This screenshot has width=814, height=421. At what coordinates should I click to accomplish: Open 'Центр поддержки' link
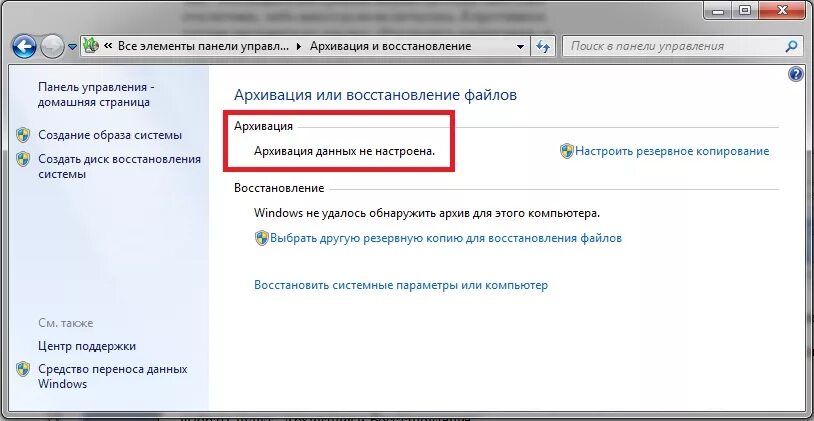[87, 346]
